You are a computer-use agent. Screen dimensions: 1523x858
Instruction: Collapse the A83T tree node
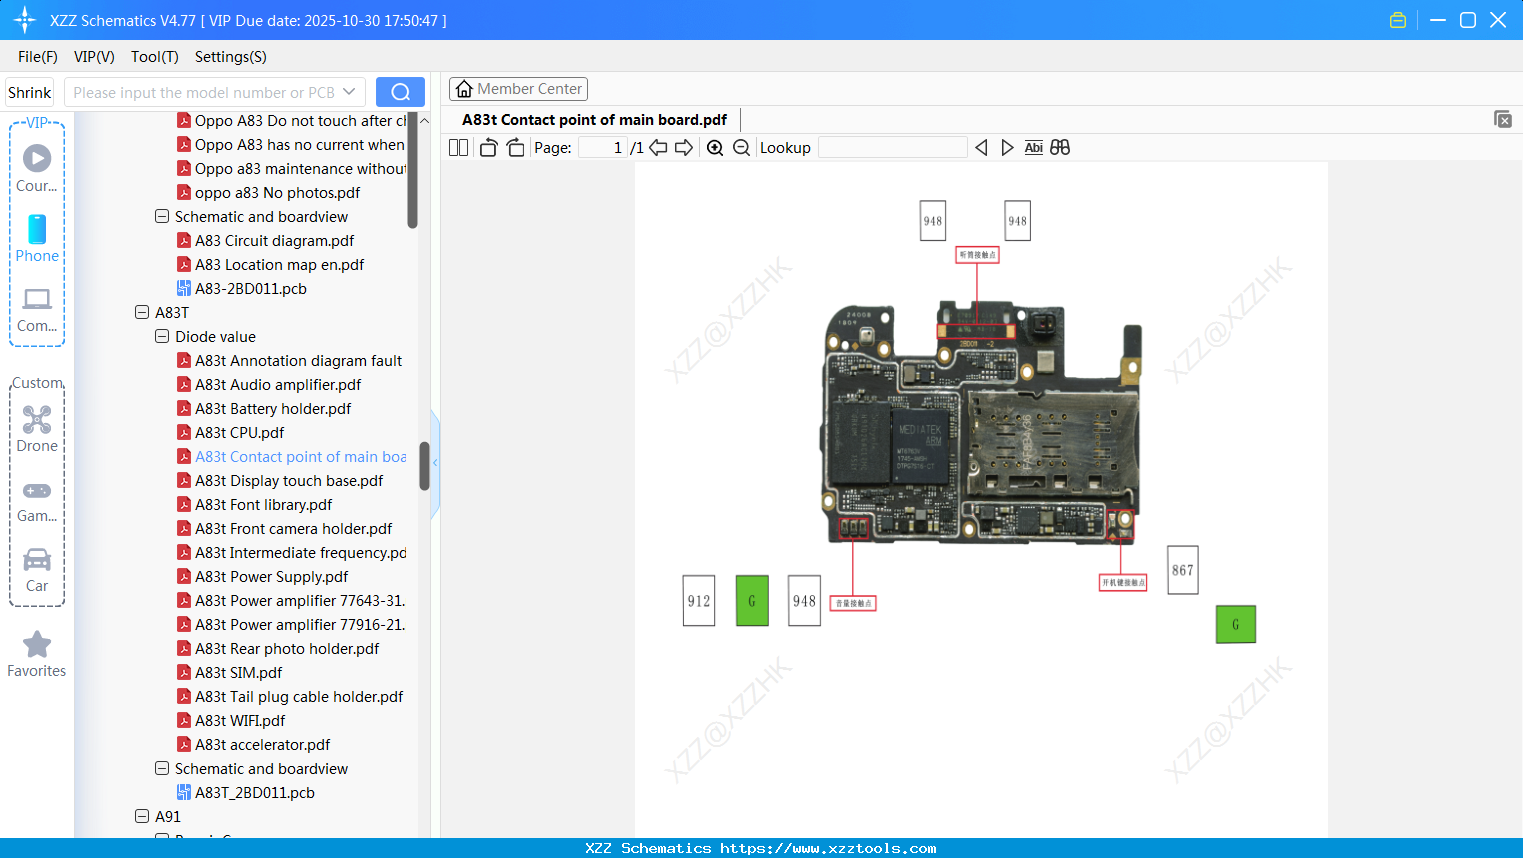tap(142, 312)
